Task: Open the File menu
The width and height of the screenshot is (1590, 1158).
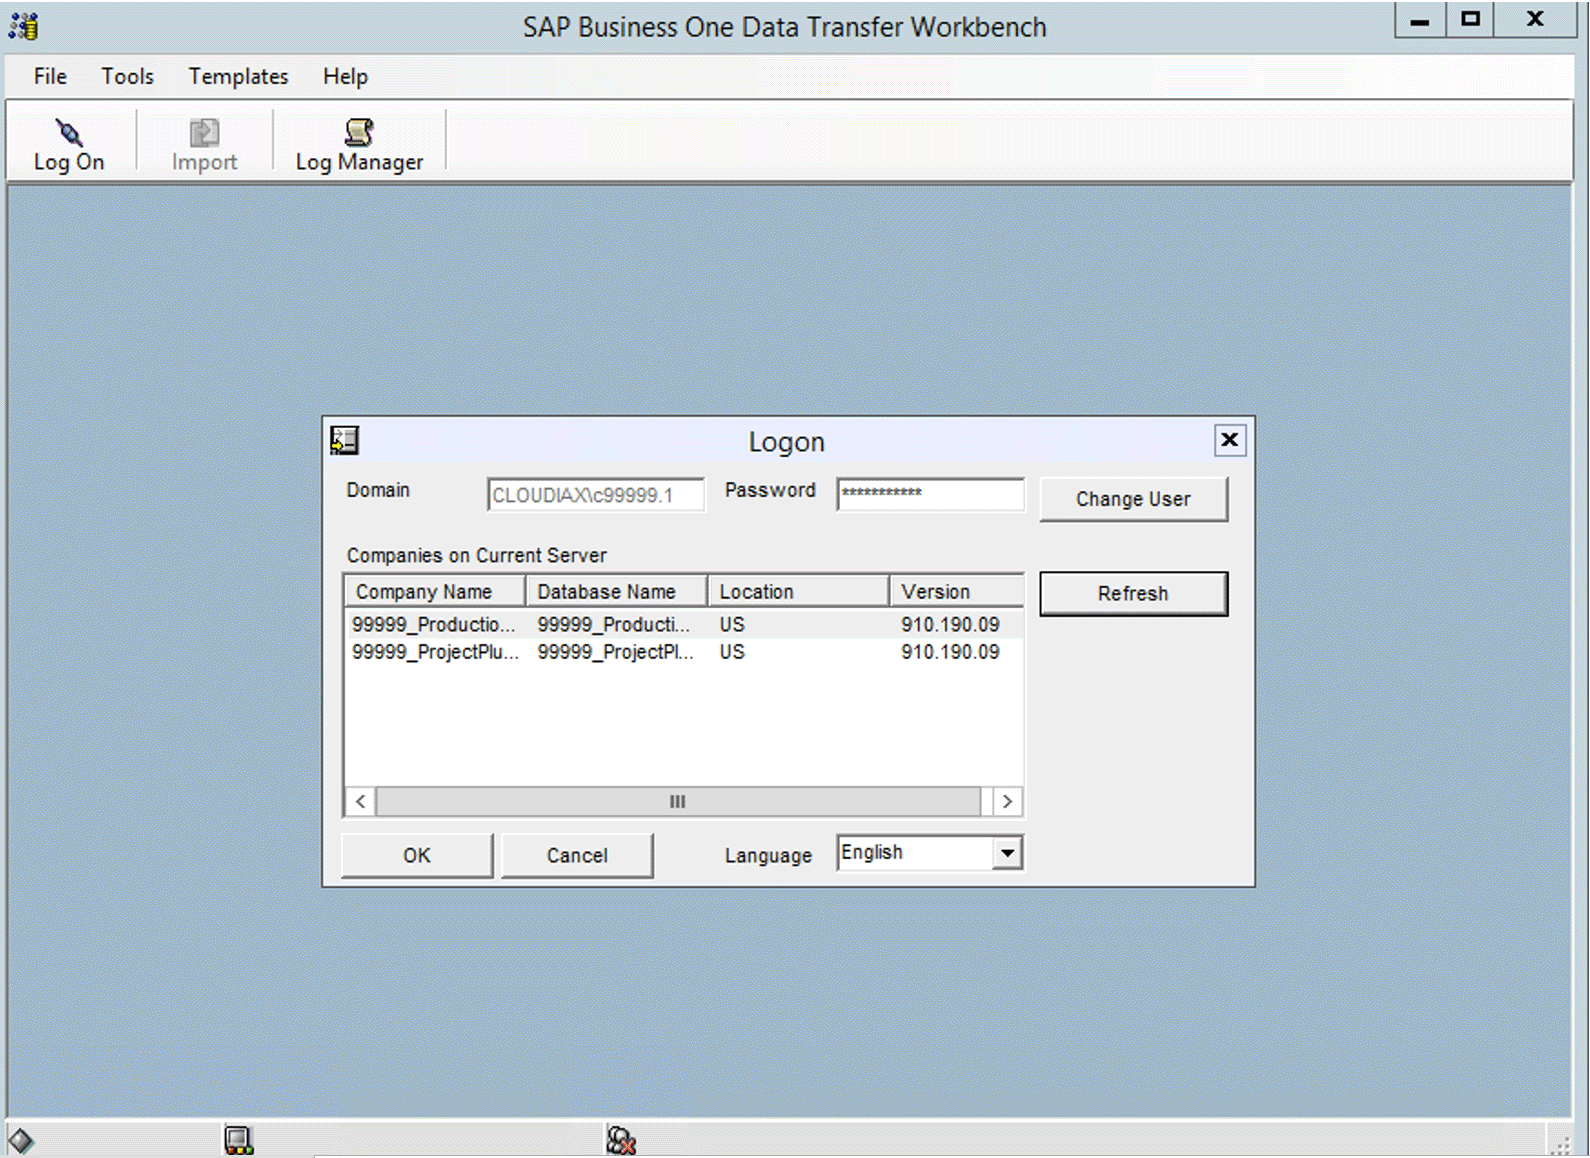Action: point(50,76)
